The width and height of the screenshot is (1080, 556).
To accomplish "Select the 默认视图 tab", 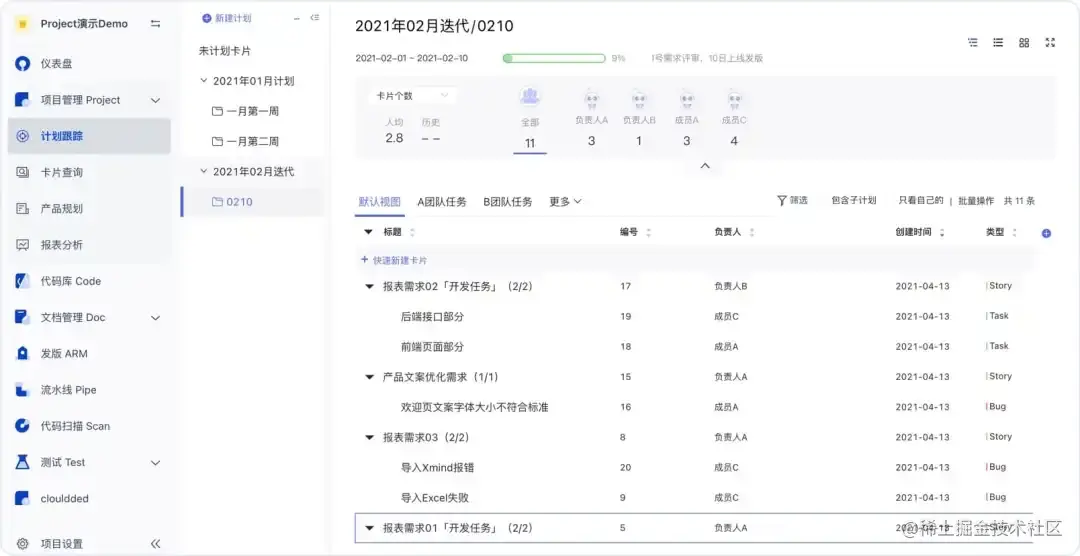I will (380, 202).
